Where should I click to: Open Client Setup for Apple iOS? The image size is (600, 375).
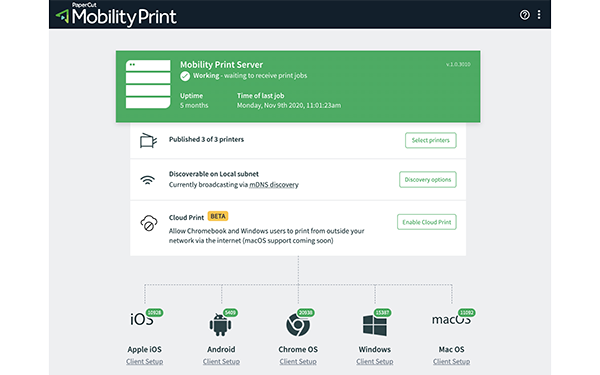click(145, 361)
